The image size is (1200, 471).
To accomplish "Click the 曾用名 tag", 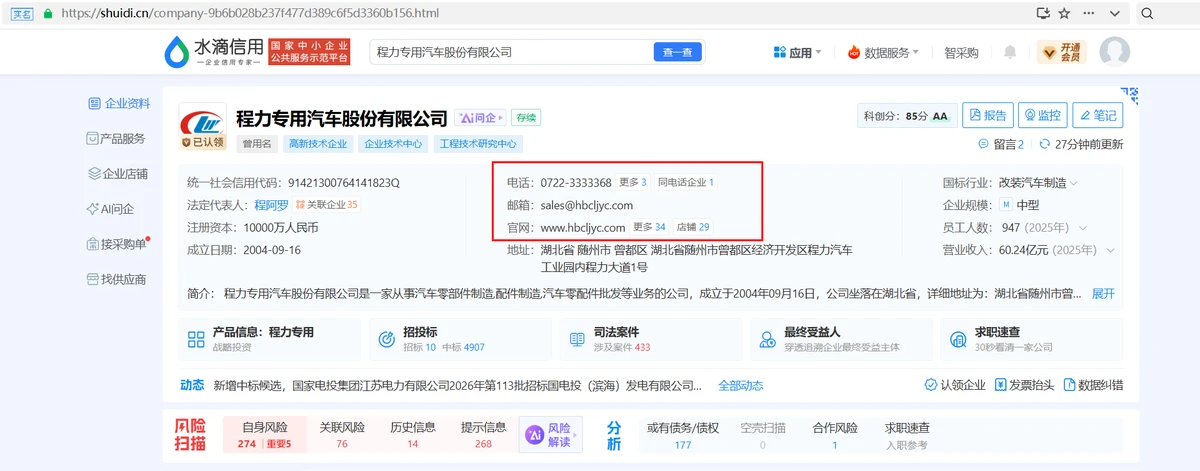I will pos(257,144).
